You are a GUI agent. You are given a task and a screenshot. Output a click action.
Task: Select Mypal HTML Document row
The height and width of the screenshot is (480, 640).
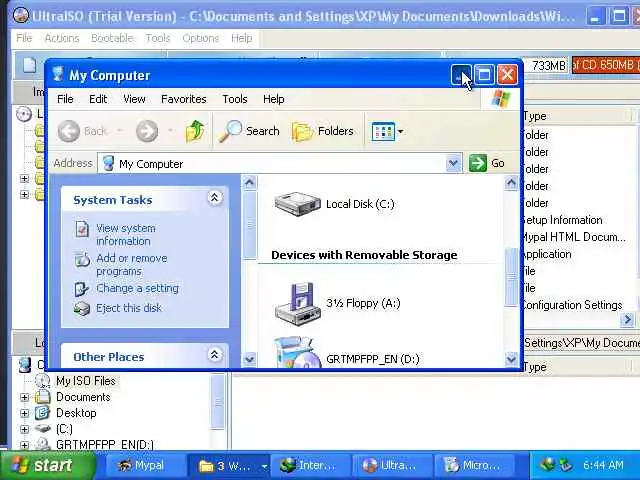coord(574,237)
